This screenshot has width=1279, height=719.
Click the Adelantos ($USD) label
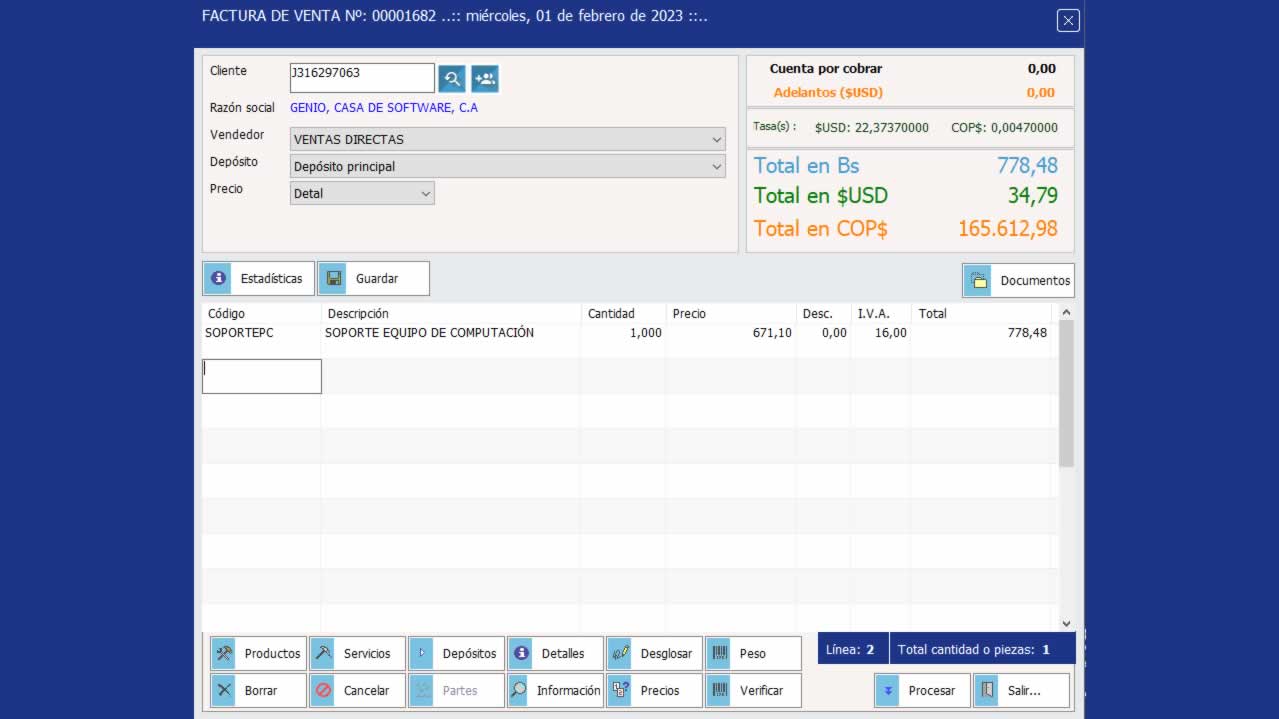pos(828,93)
